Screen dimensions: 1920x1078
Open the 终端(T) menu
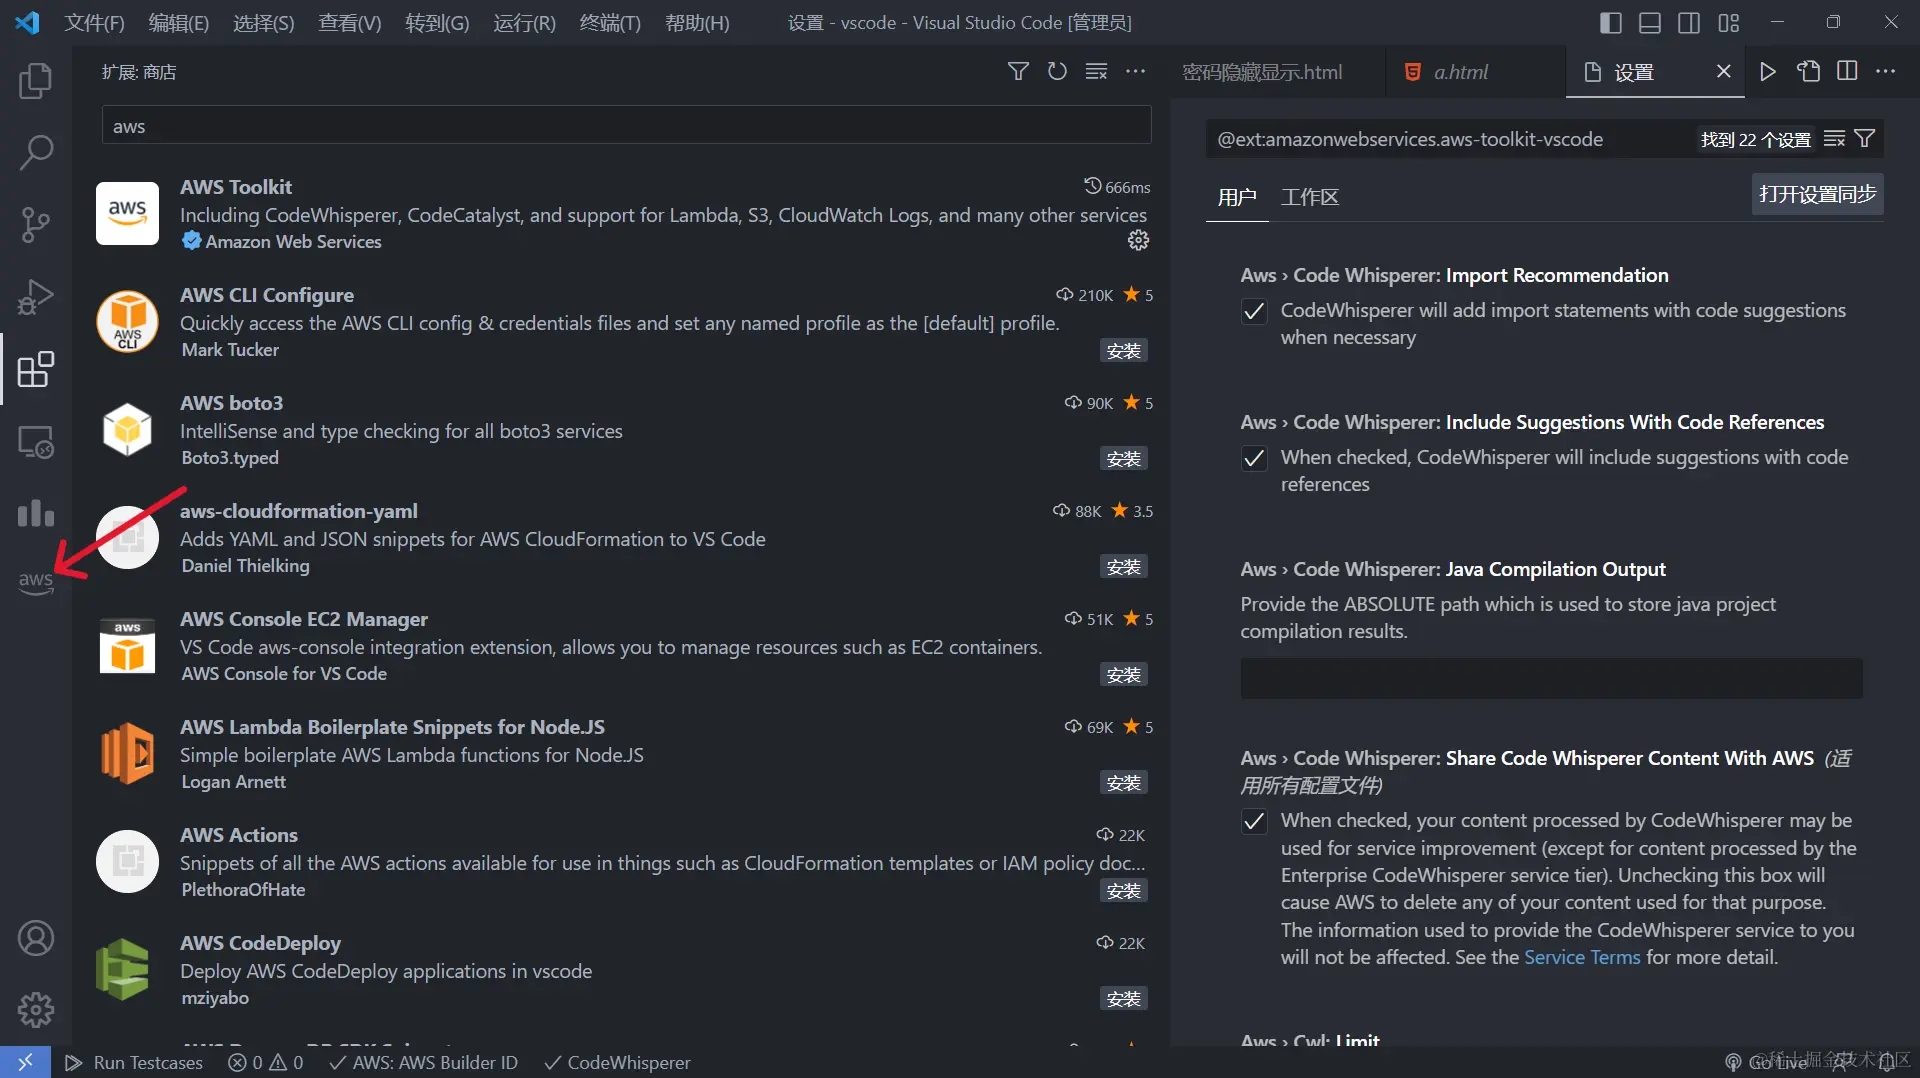[610, 22]
